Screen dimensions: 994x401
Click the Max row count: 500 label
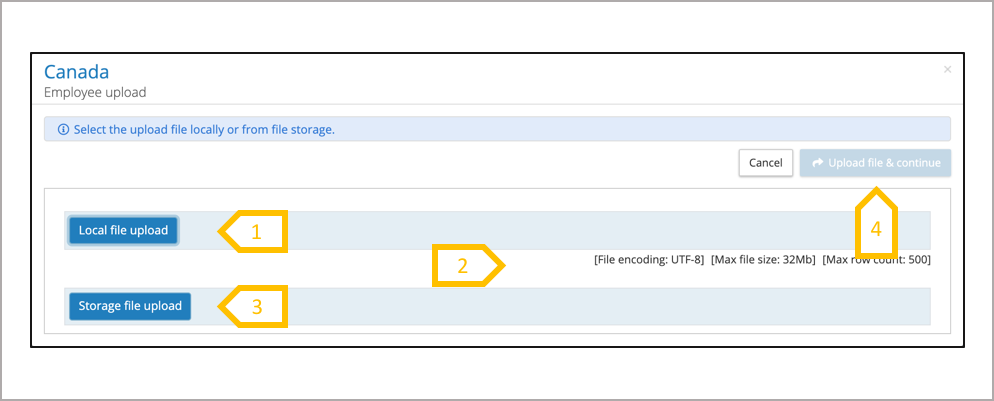[x=876, y=260]
